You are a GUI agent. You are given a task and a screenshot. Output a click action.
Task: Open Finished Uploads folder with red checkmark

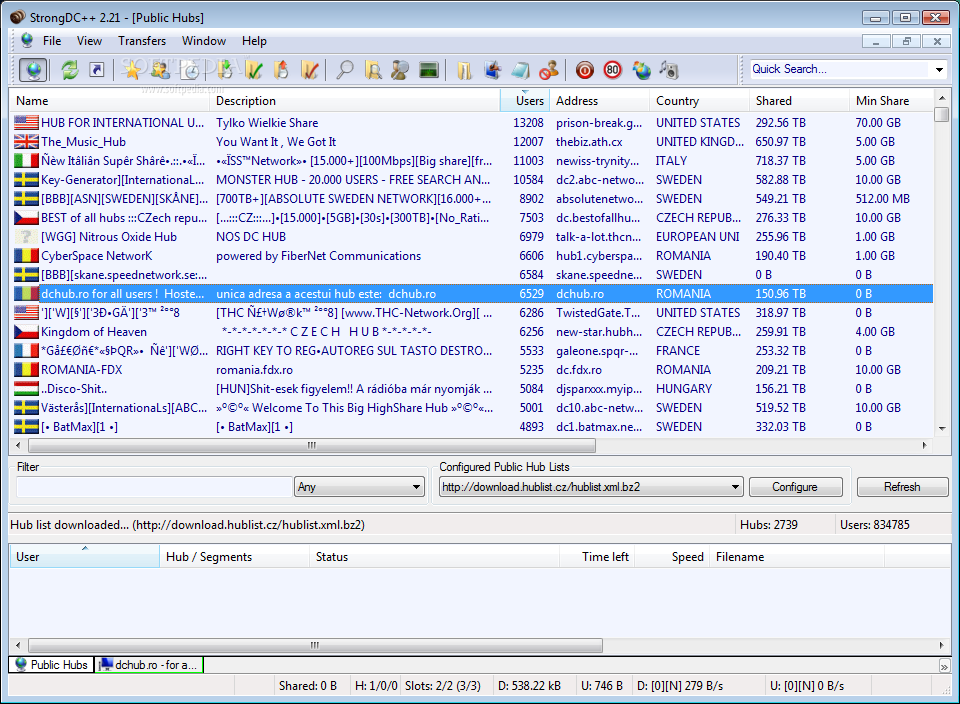(310, 70)
